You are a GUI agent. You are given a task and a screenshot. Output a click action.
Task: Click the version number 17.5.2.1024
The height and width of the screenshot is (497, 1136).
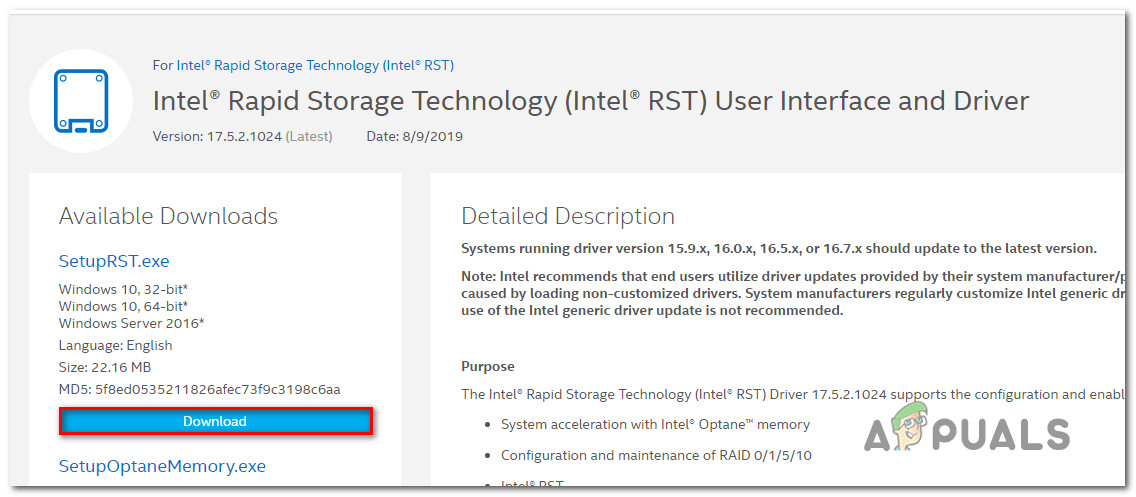(x=243, y=136)
